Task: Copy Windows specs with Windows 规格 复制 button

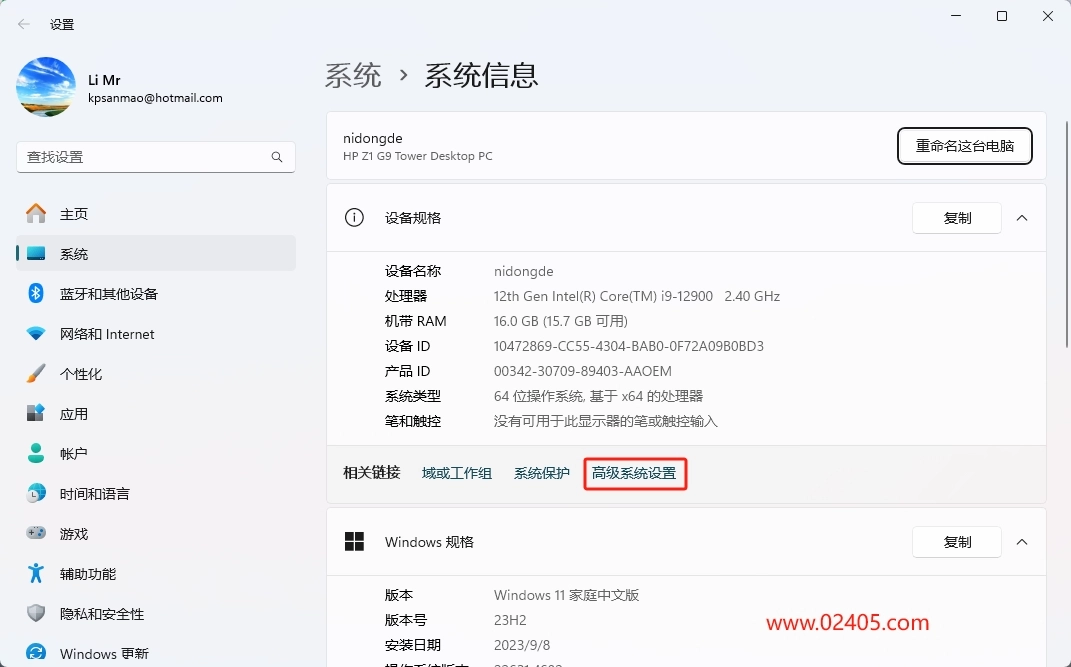Action: pyautogui.click(x=957, y=542)
